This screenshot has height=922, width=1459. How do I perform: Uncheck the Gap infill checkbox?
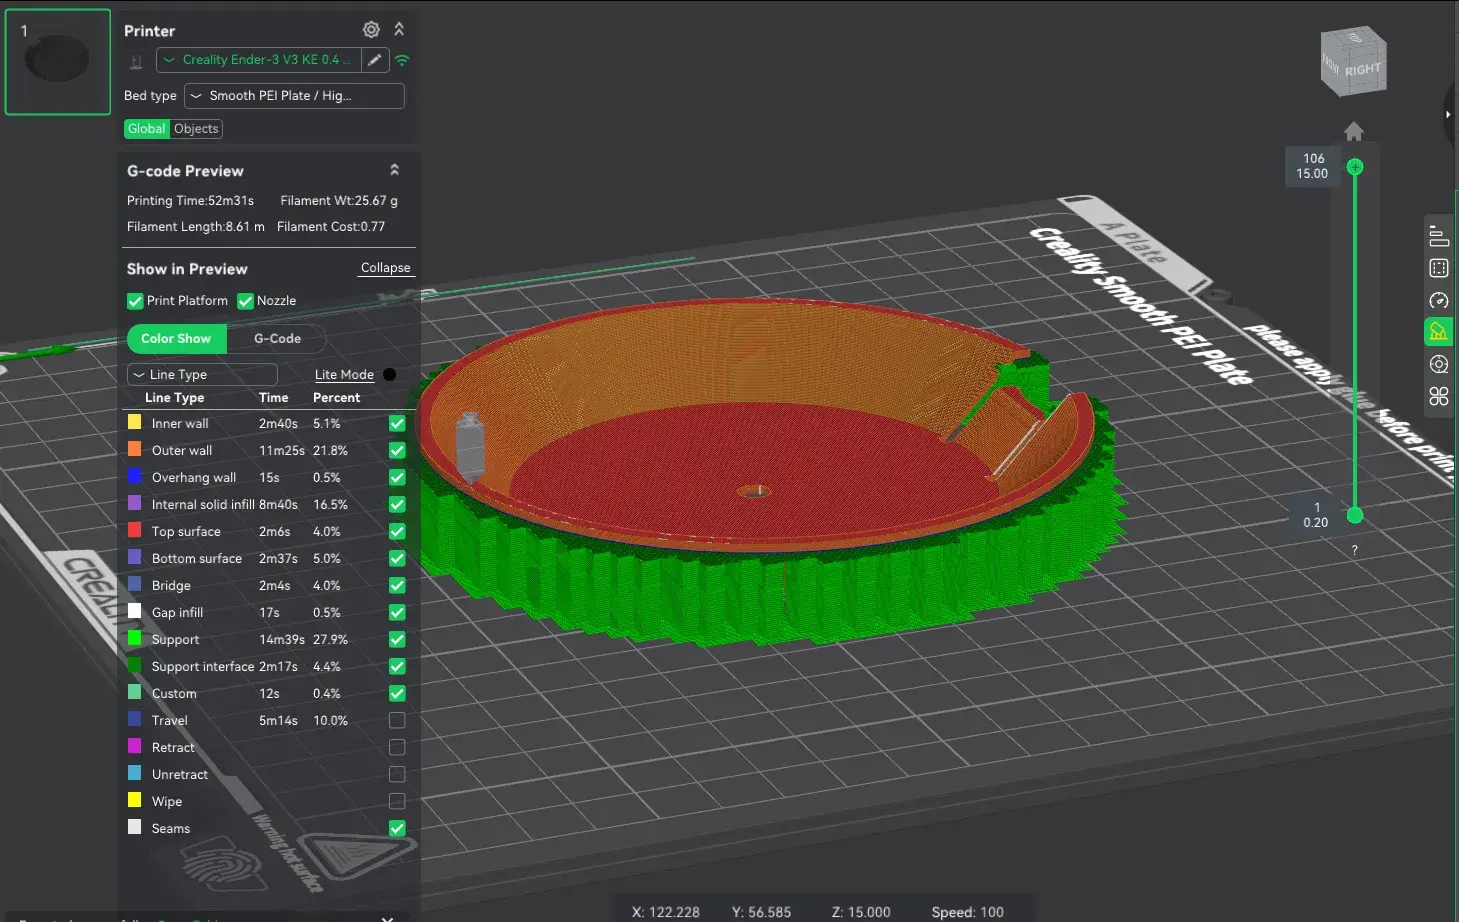click(397, 612)
